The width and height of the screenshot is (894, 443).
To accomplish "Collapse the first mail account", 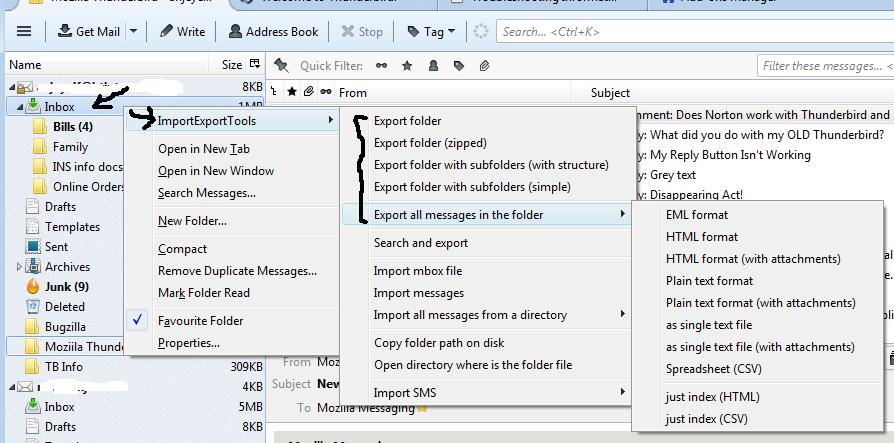I will coord(12,87).
